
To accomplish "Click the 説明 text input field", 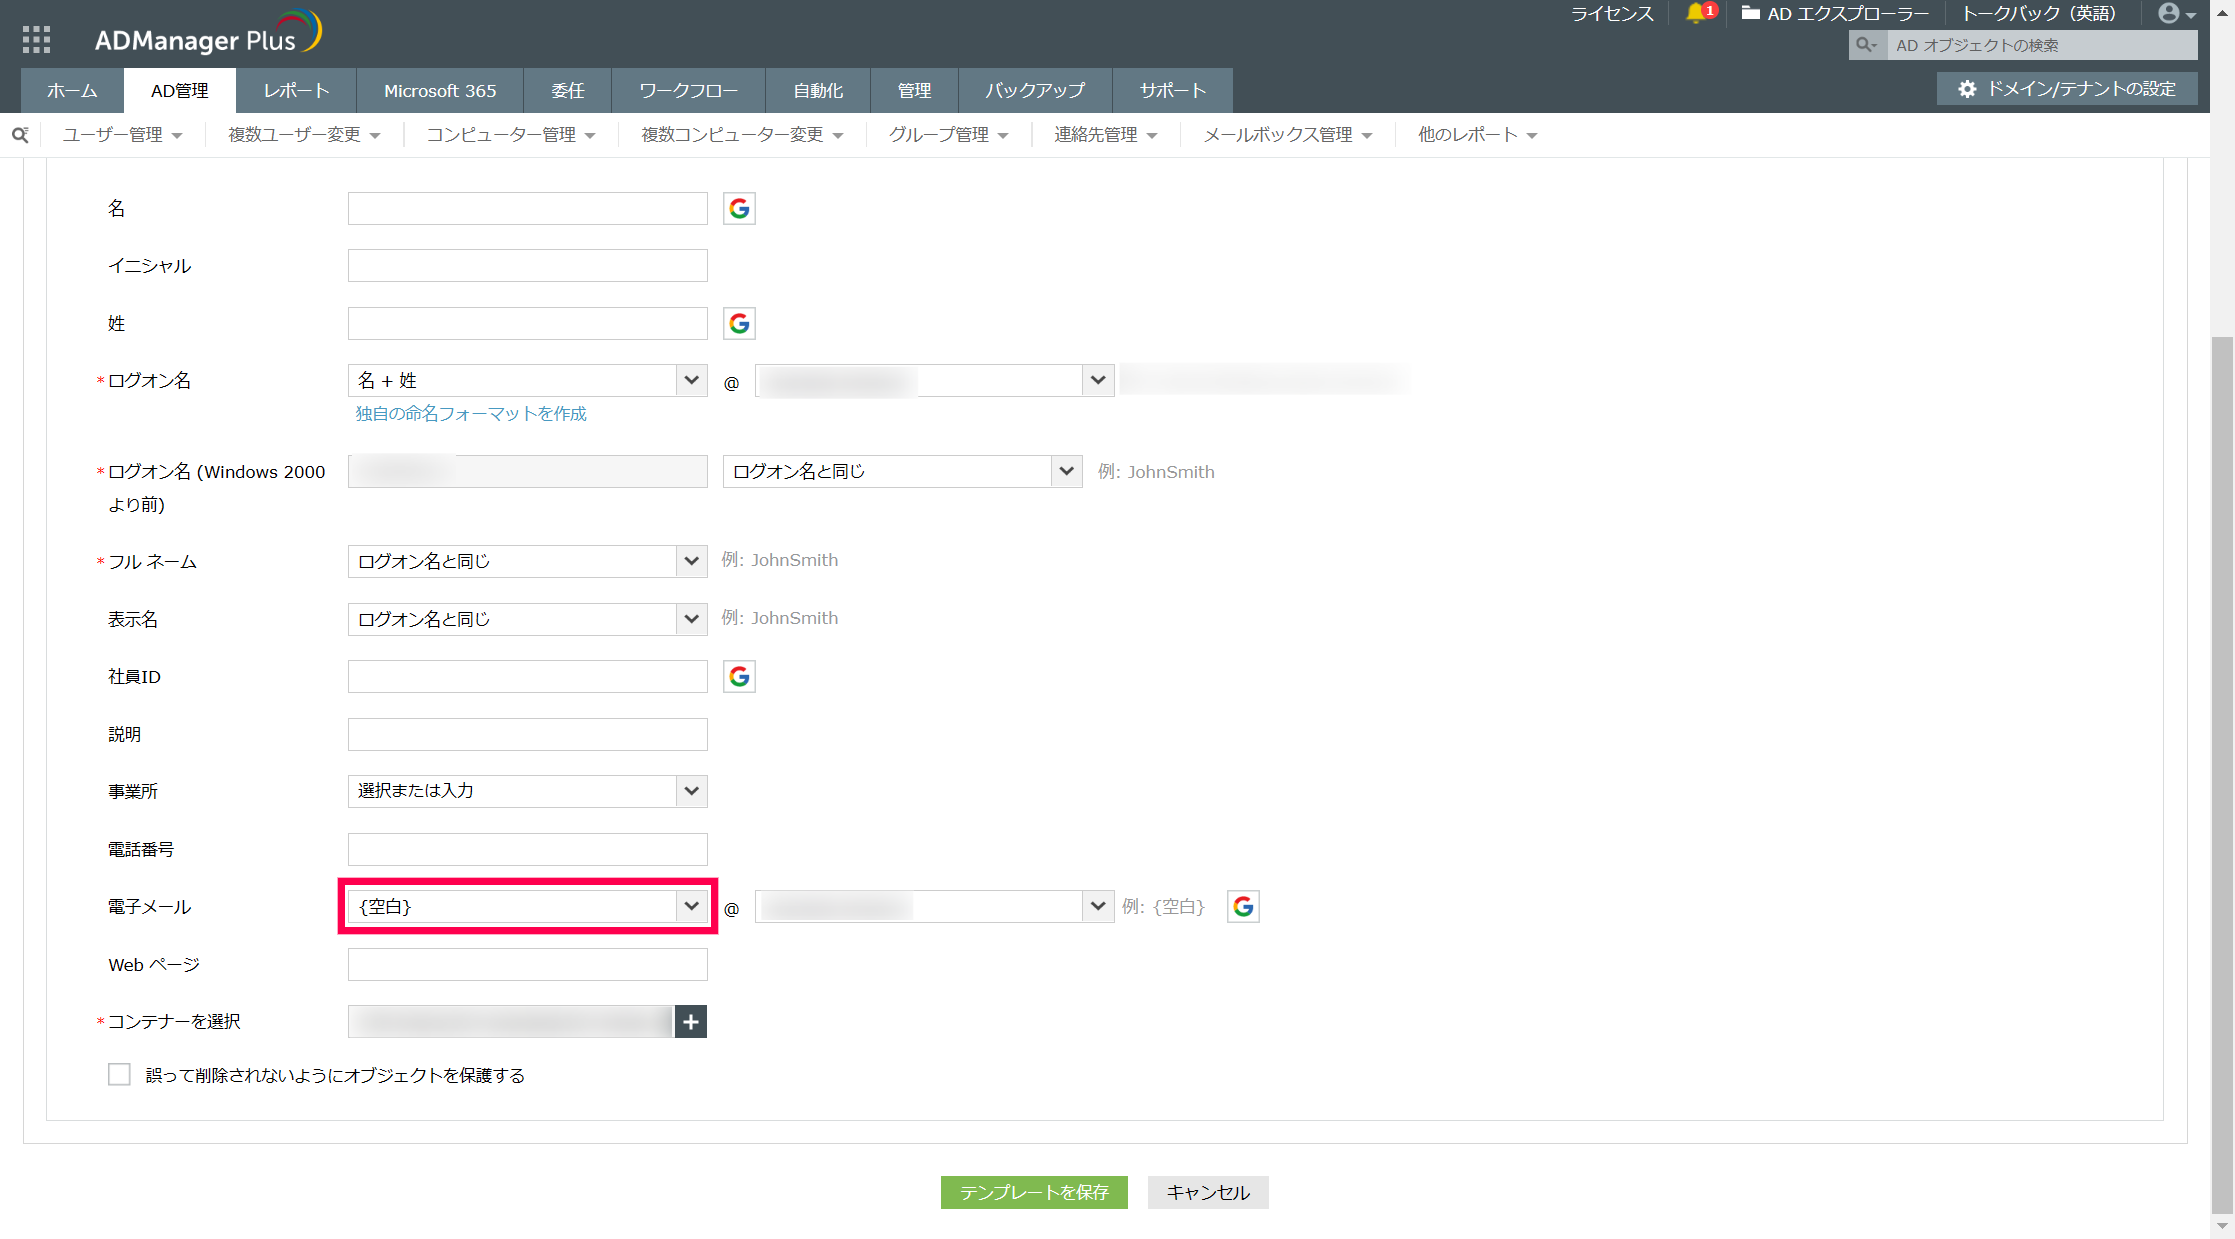I will click(x=527, y=734).
